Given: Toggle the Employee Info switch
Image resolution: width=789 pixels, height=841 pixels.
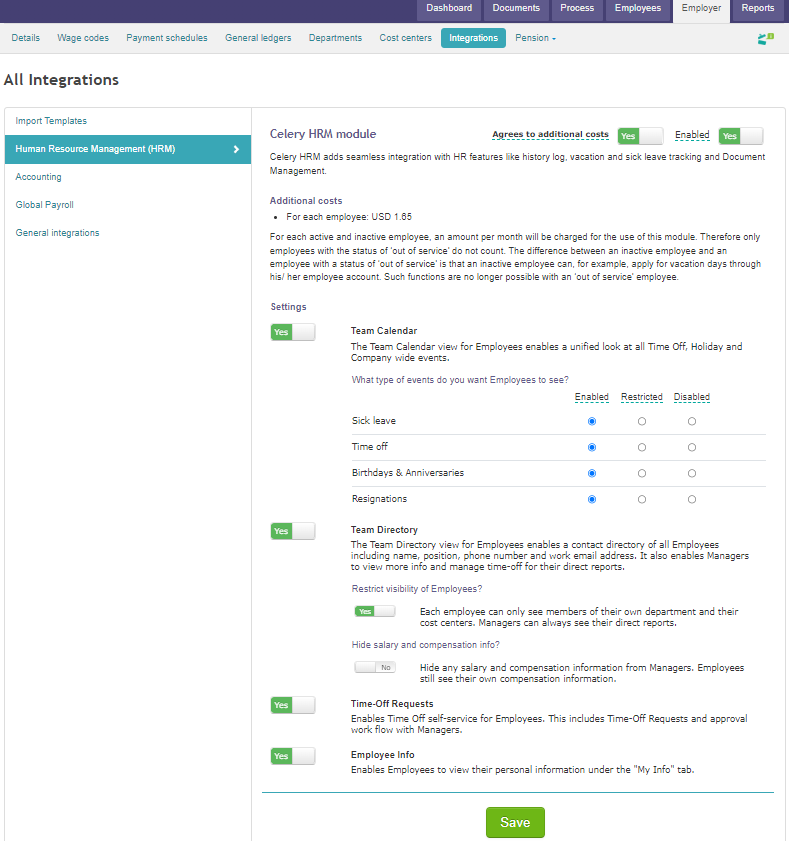Looking at the screenshot, I should (x=293, y=756).
